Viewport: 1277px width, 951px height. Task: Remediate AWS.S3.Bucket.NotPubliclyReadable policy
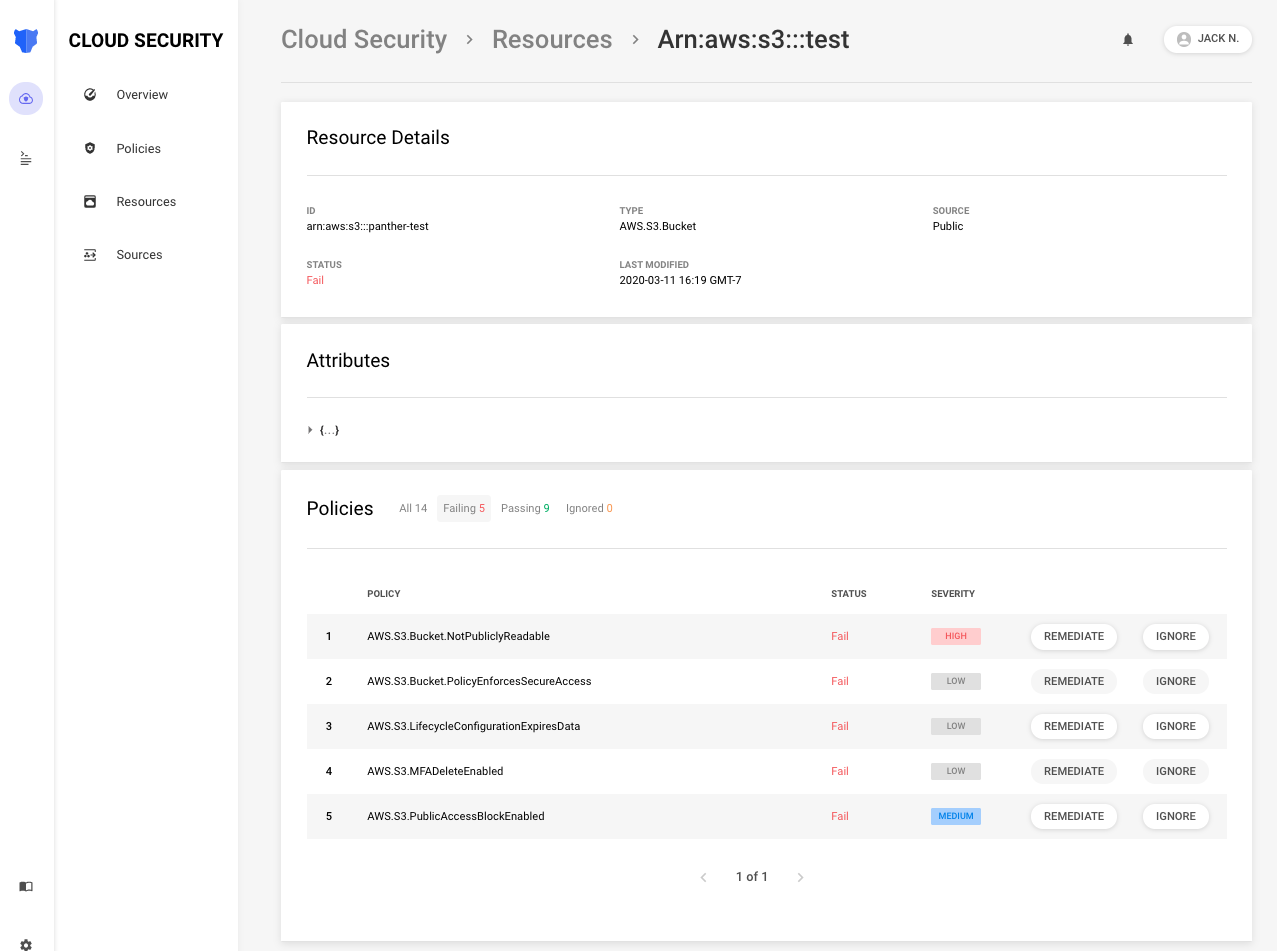click(x=1074, y=636)
